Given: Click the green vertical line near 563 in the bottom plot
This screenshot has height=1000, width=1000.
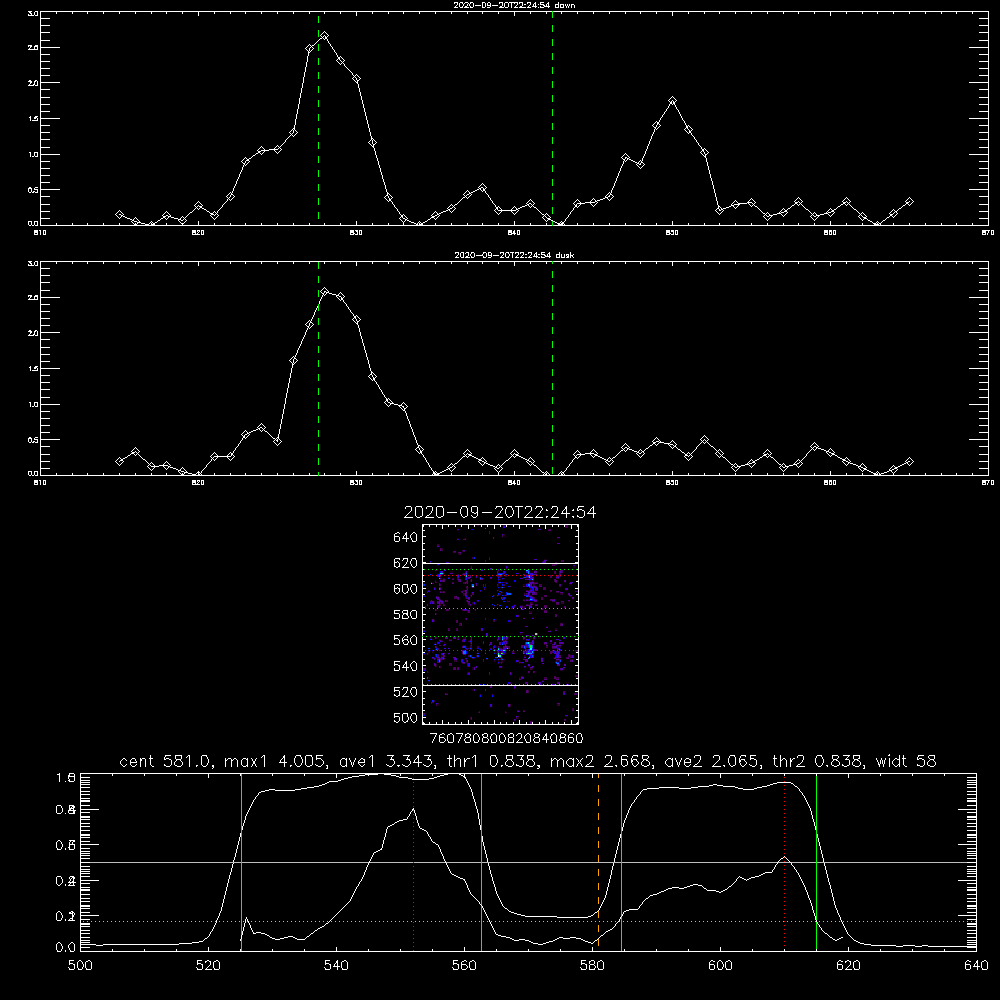Looking at the screenshot, I should click(482, 862).
